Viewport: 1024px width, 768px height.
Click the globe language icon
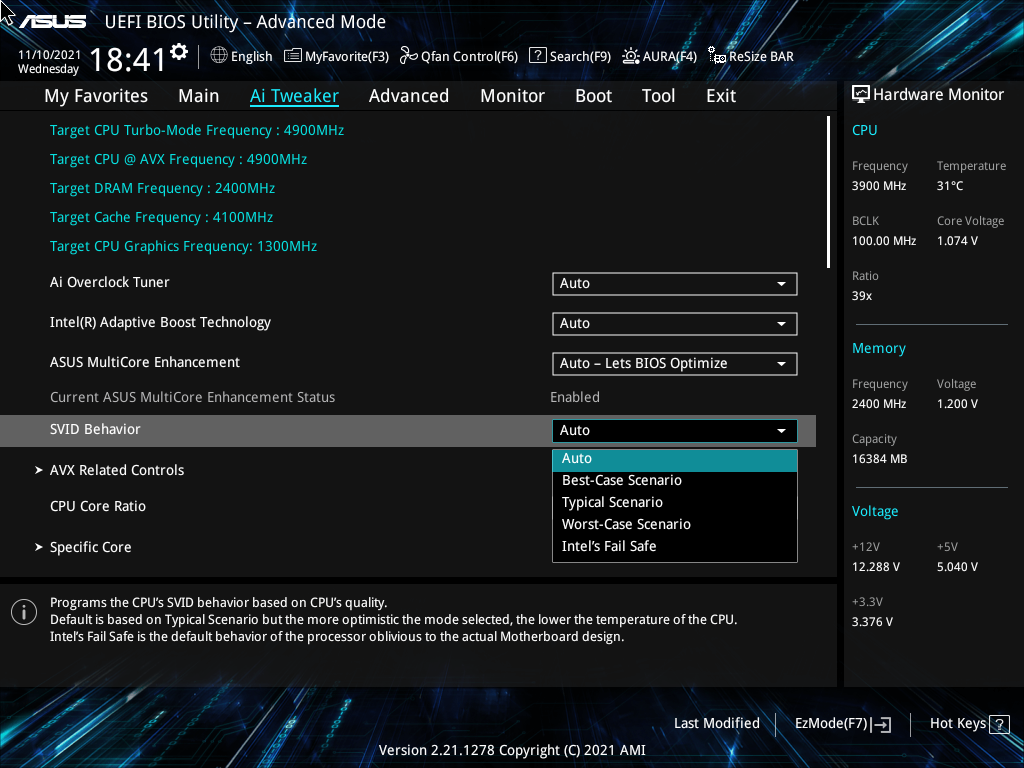tap(219, 56)
